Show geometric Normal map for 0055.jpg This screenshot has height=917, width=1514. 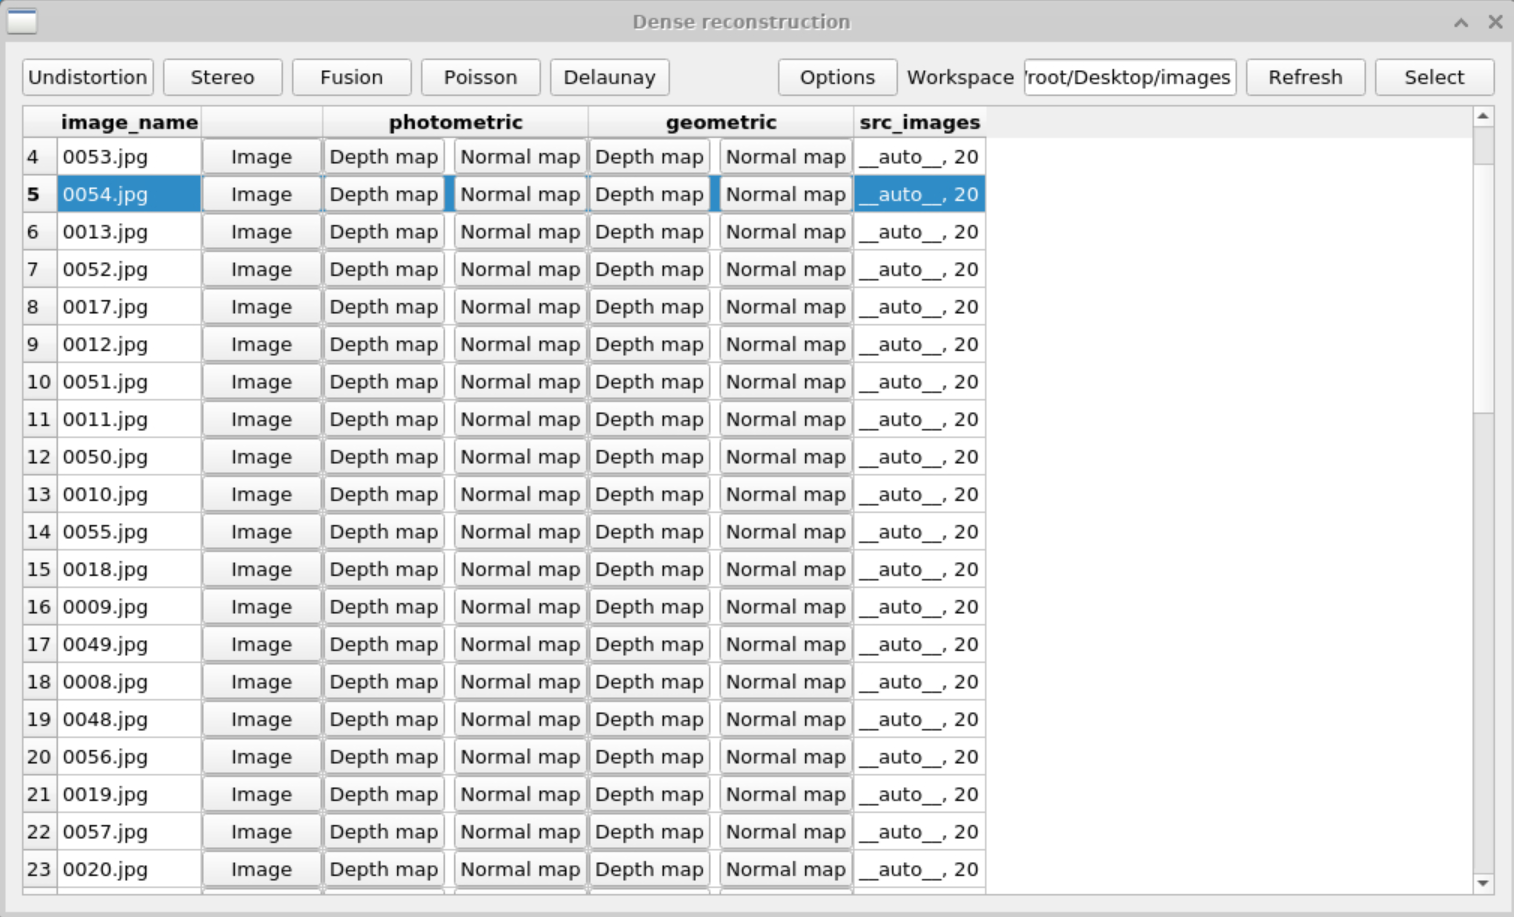786,532
